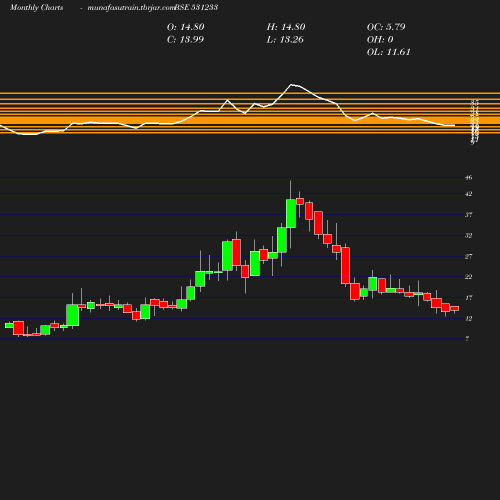Click the munafasutra.com watermark text
Viewport: 500px width, 500px height.
pyautogui.click(x=131, y=7)
